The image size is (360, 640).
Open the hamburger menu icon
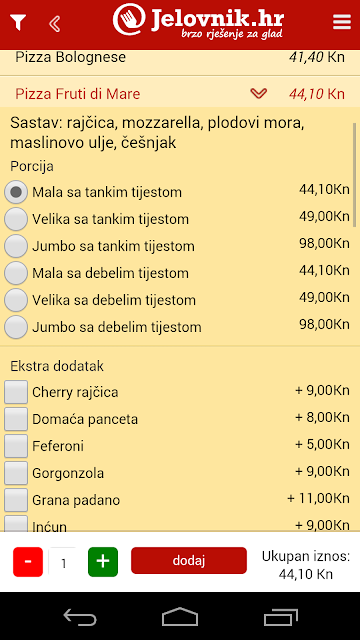click(342, 22)
